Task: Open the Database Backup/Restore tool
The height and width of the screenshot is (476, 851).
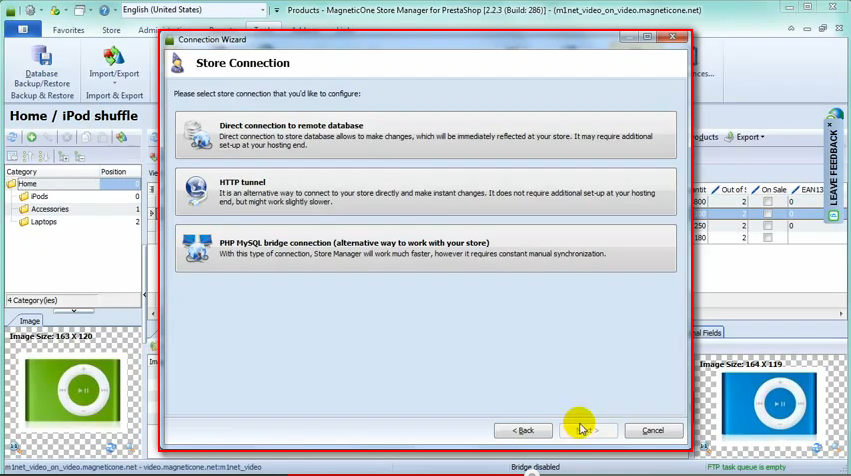Action: (42, 67)
